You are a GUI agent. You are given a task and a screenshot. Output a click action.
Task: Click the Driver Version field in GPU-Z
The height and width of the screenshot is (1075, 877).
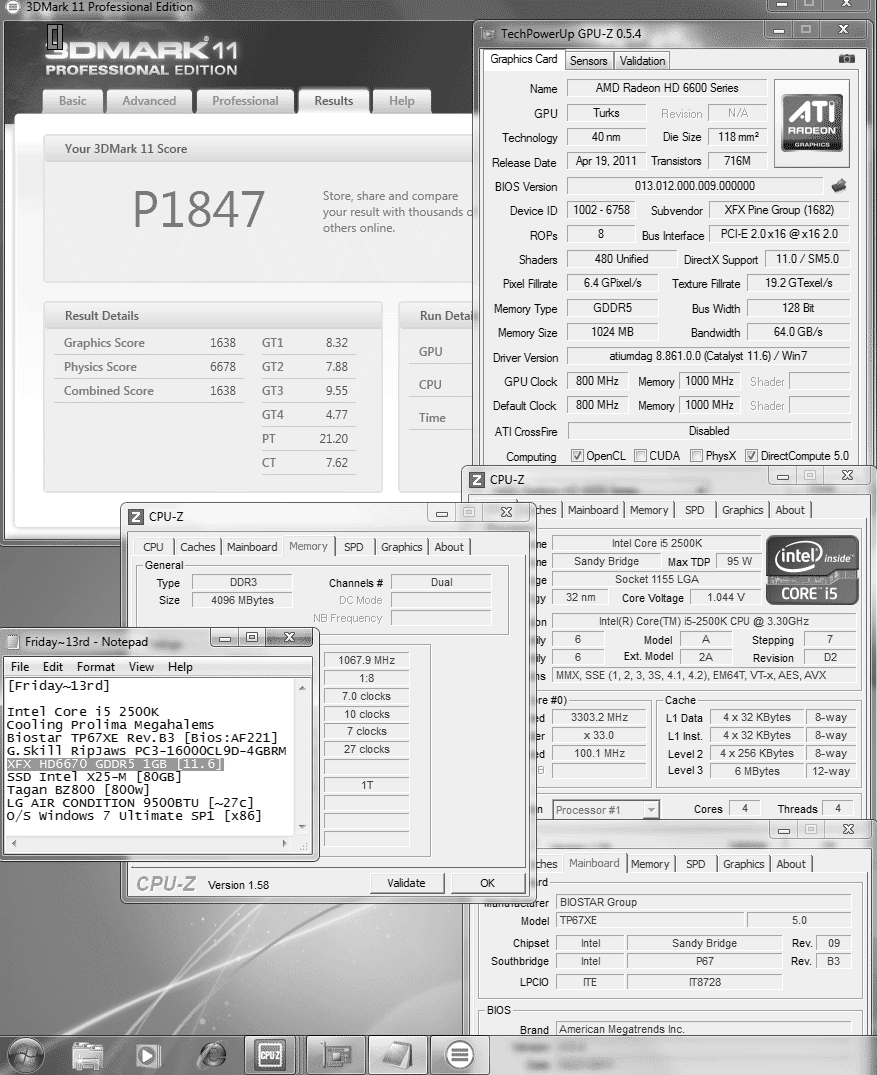point(708,357)
